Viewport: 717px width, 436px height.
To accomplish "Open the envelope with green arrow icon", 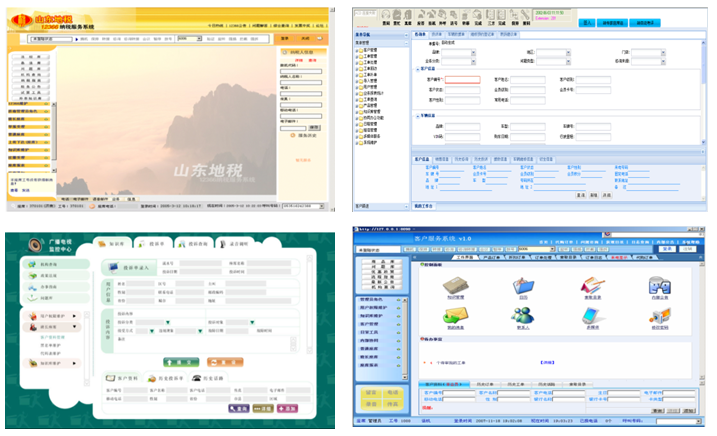I will pos(455,315).
